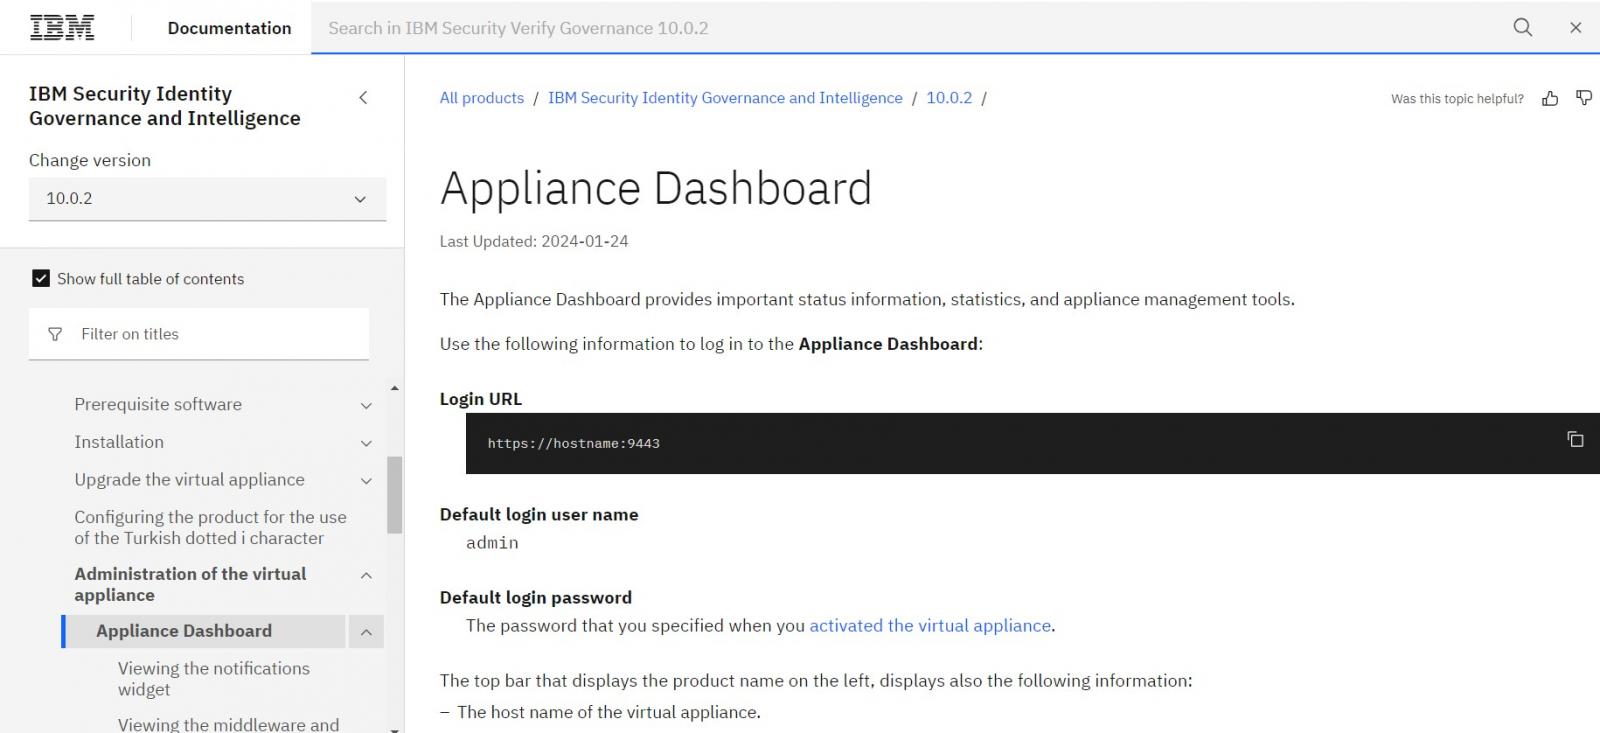The width and height of the screenshot is (1600, 733).
Task: Open the Documentation tab in header
Action: pyautogui.click(x=229, y=28)
